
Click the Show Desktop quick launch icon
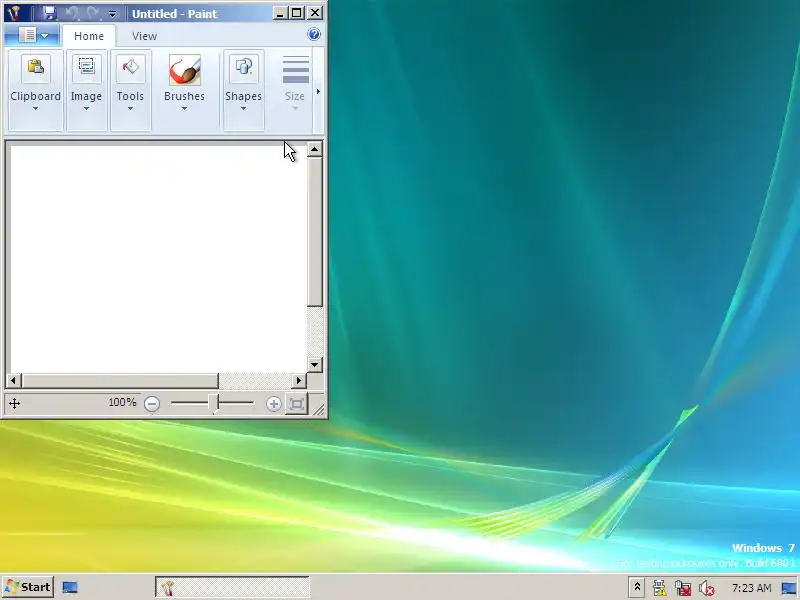coord(70,587)
